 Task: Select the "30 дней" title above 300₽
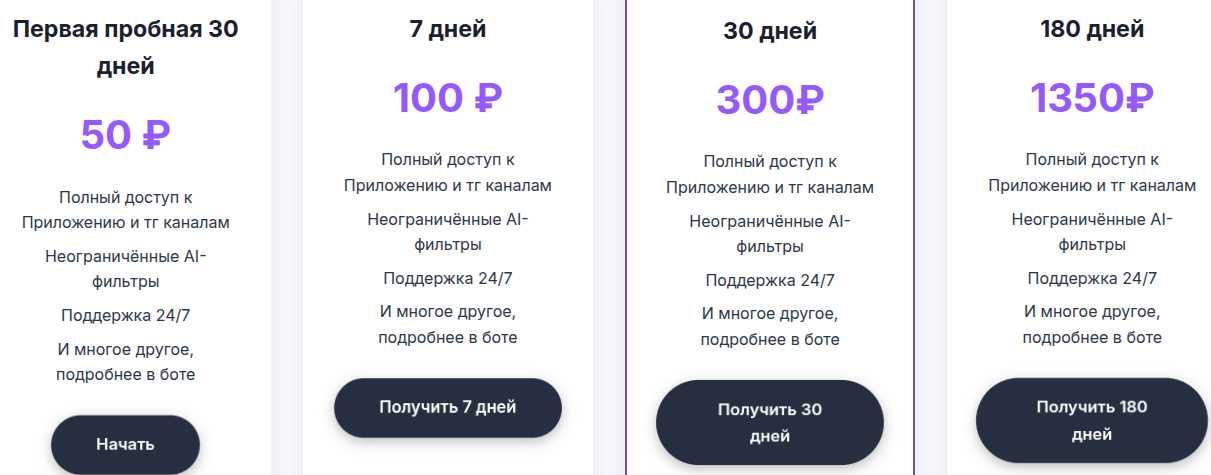pyautogui.click(x=770, y=31)
